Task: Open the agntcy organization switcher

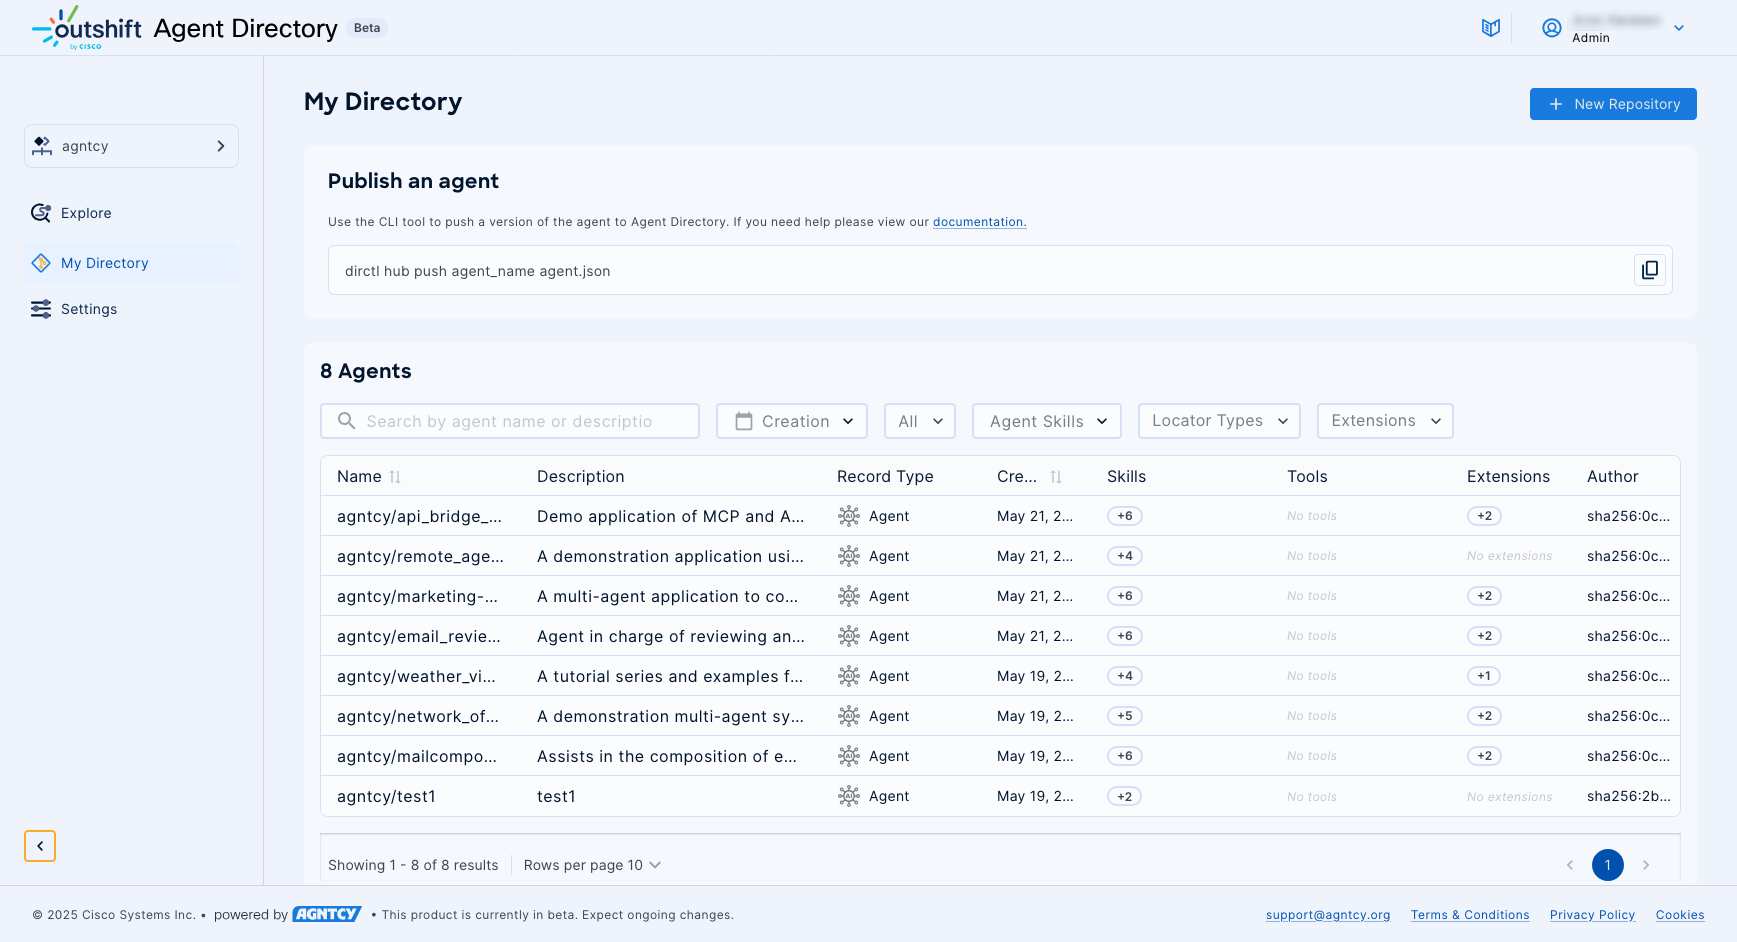Action: [x=131, y=146]
